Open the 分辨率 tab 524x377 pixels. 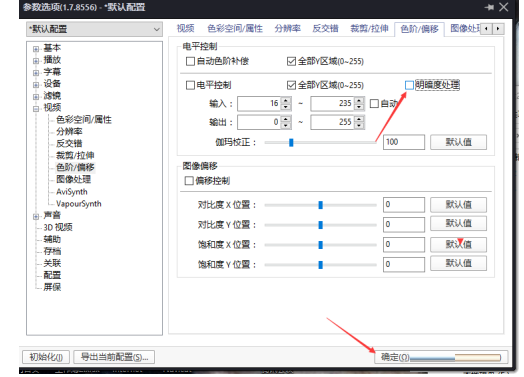click(287, 29)
